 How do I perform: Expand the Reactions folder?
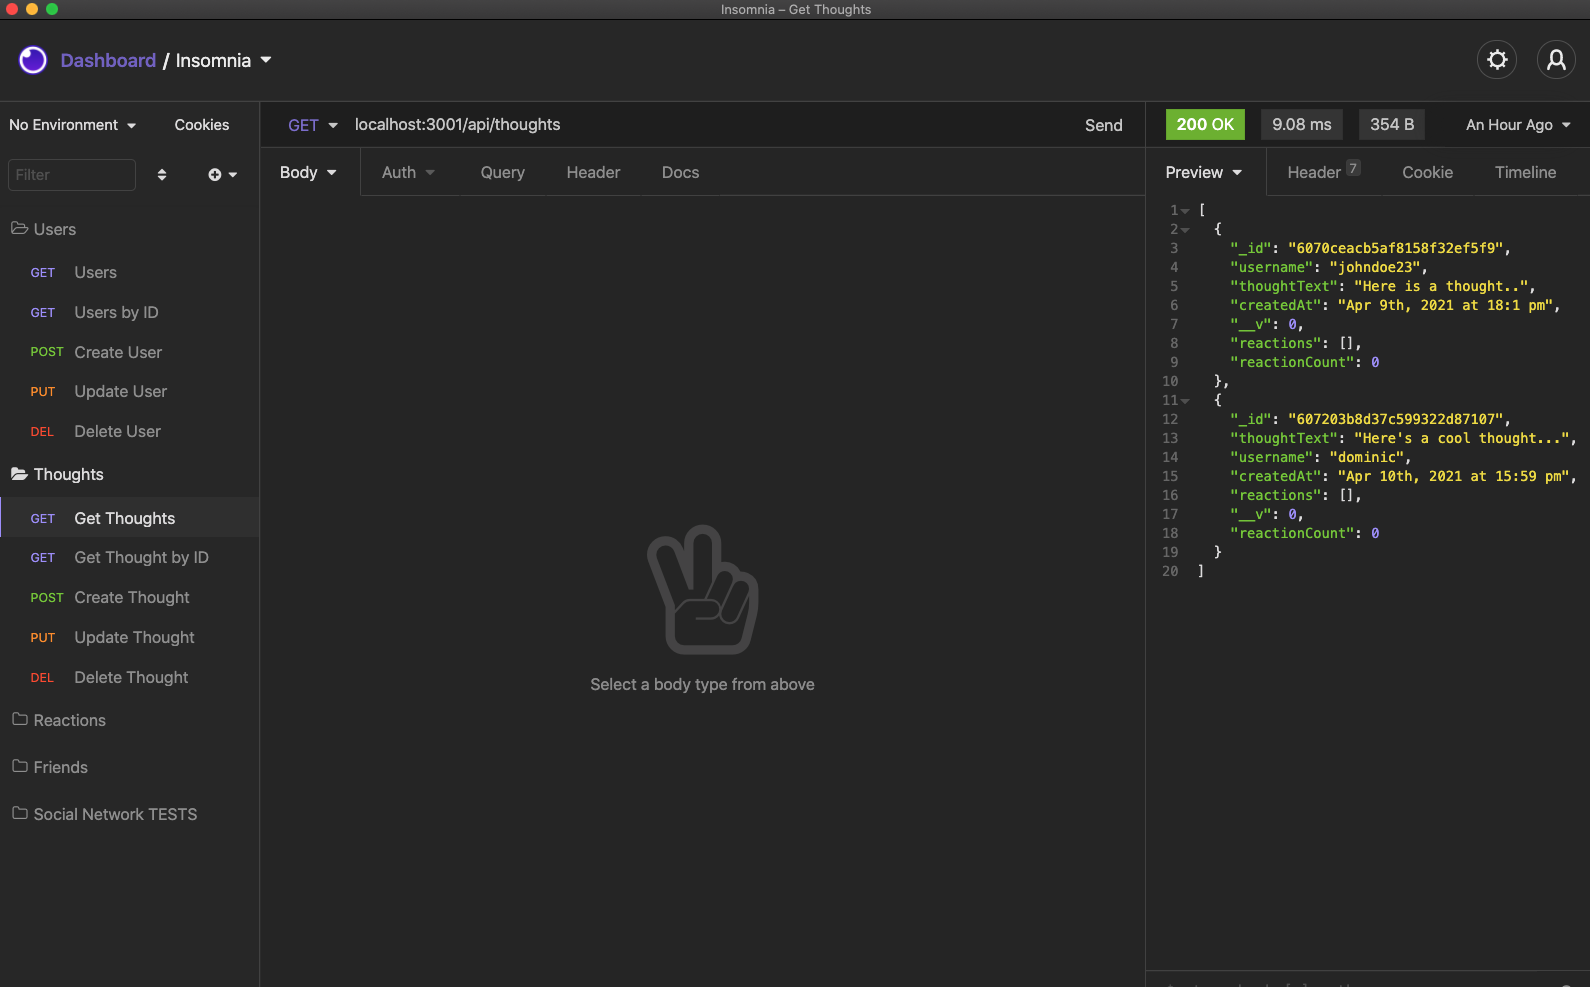130,720
